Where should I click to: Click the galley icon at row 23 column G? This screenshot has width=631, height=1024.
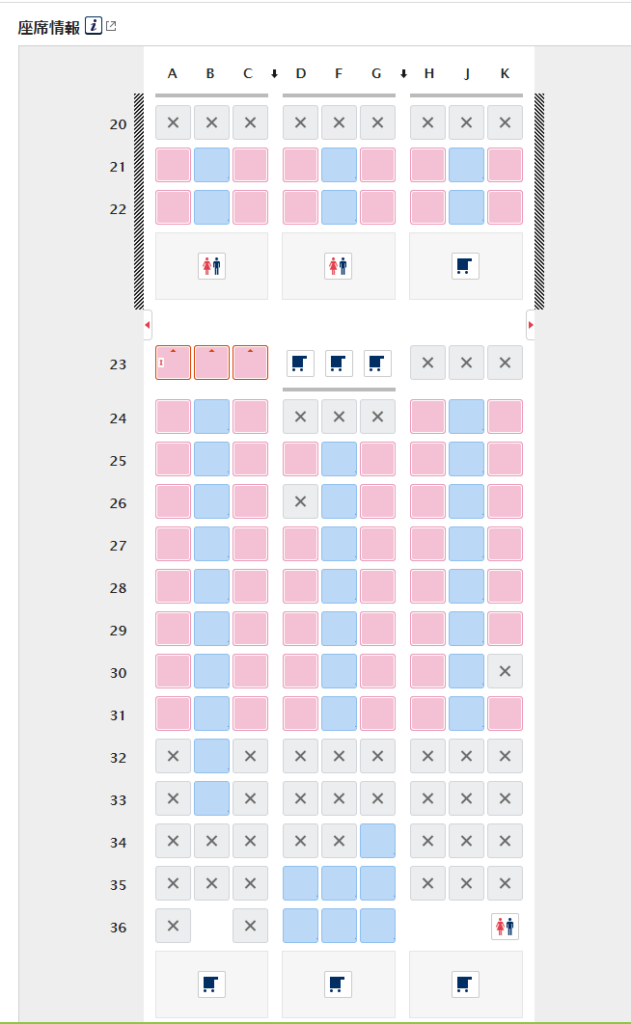pos(377,363)
